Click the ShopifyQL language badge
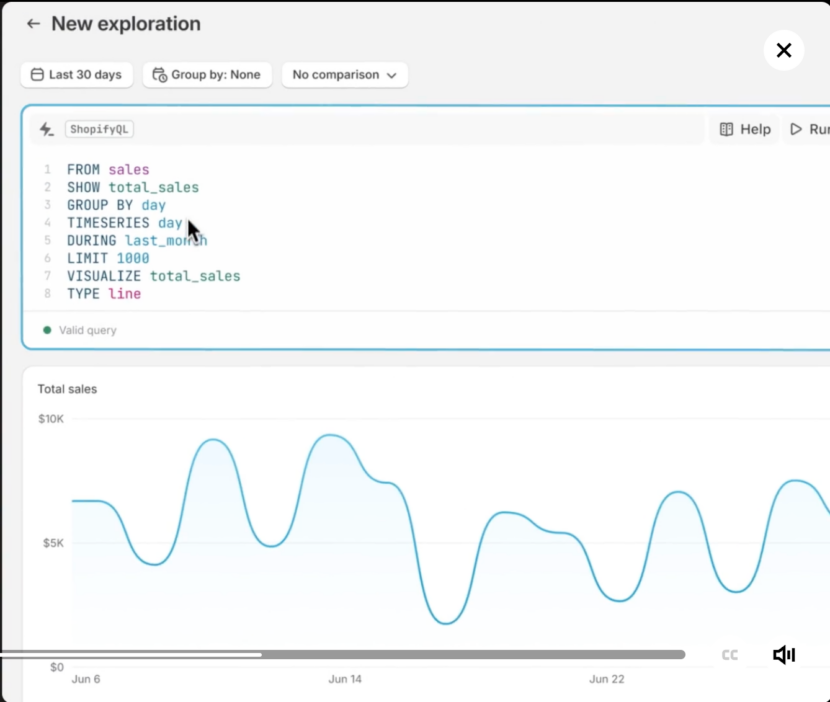This screenshot has width=830, height=702. pos(98,129)
